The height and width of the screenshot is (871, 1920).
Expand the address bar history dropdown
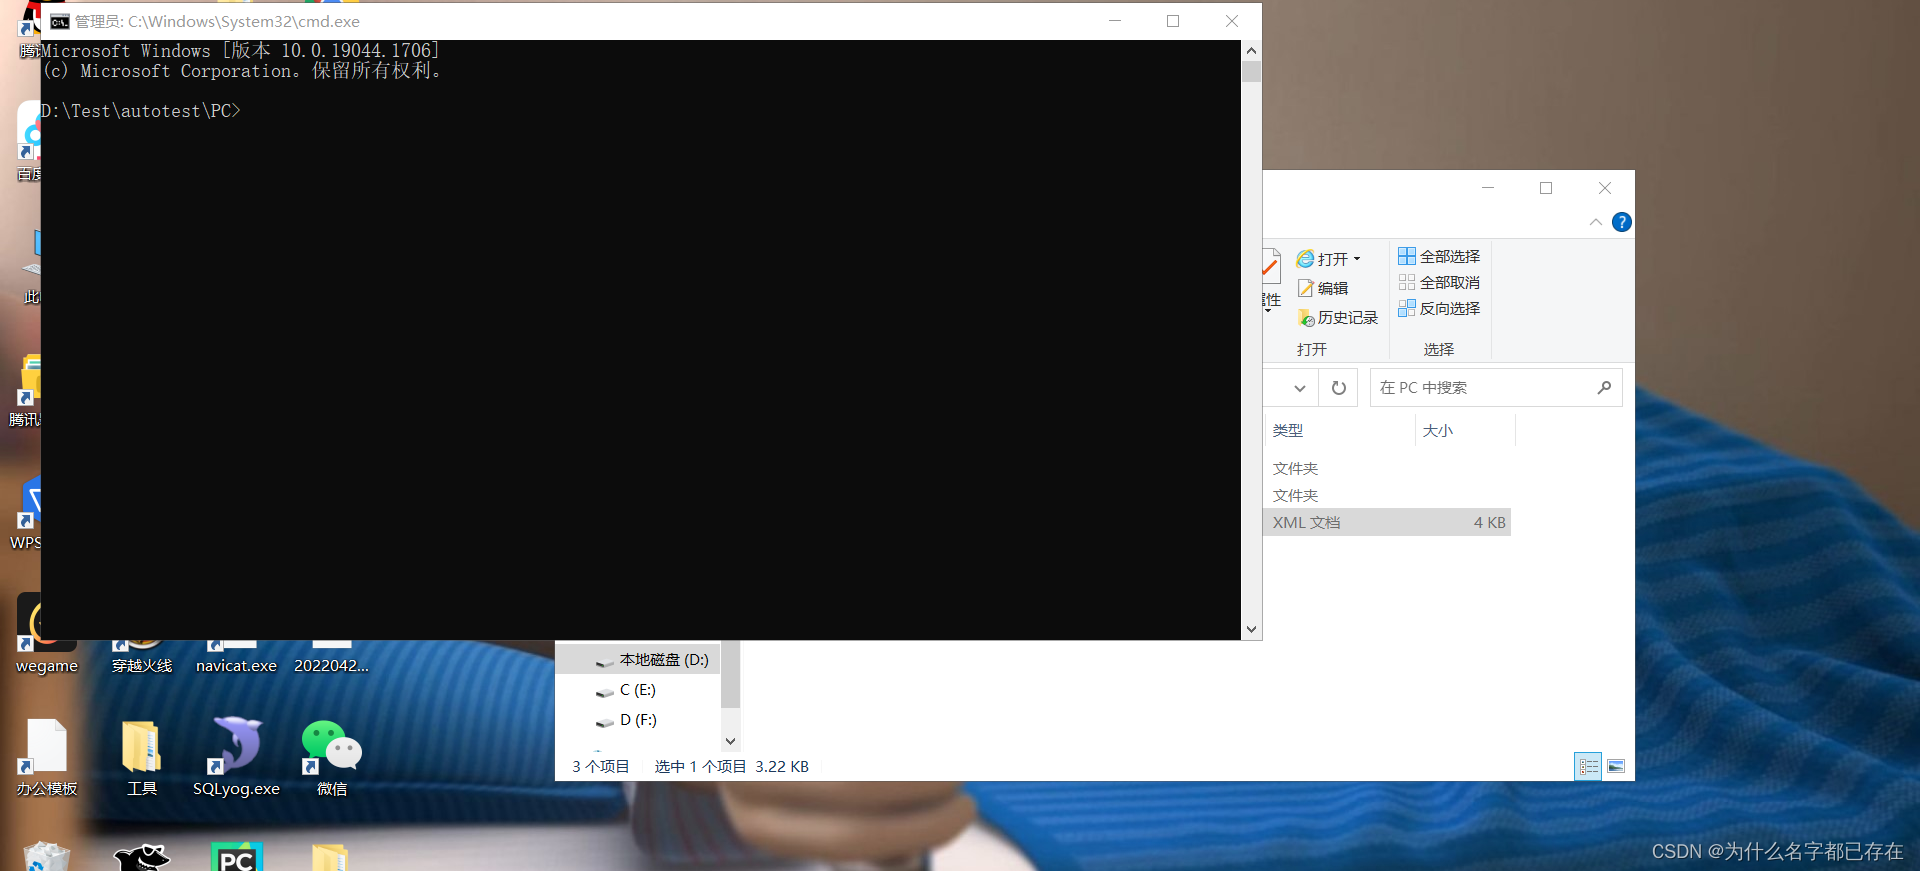tap(1299, 388)
